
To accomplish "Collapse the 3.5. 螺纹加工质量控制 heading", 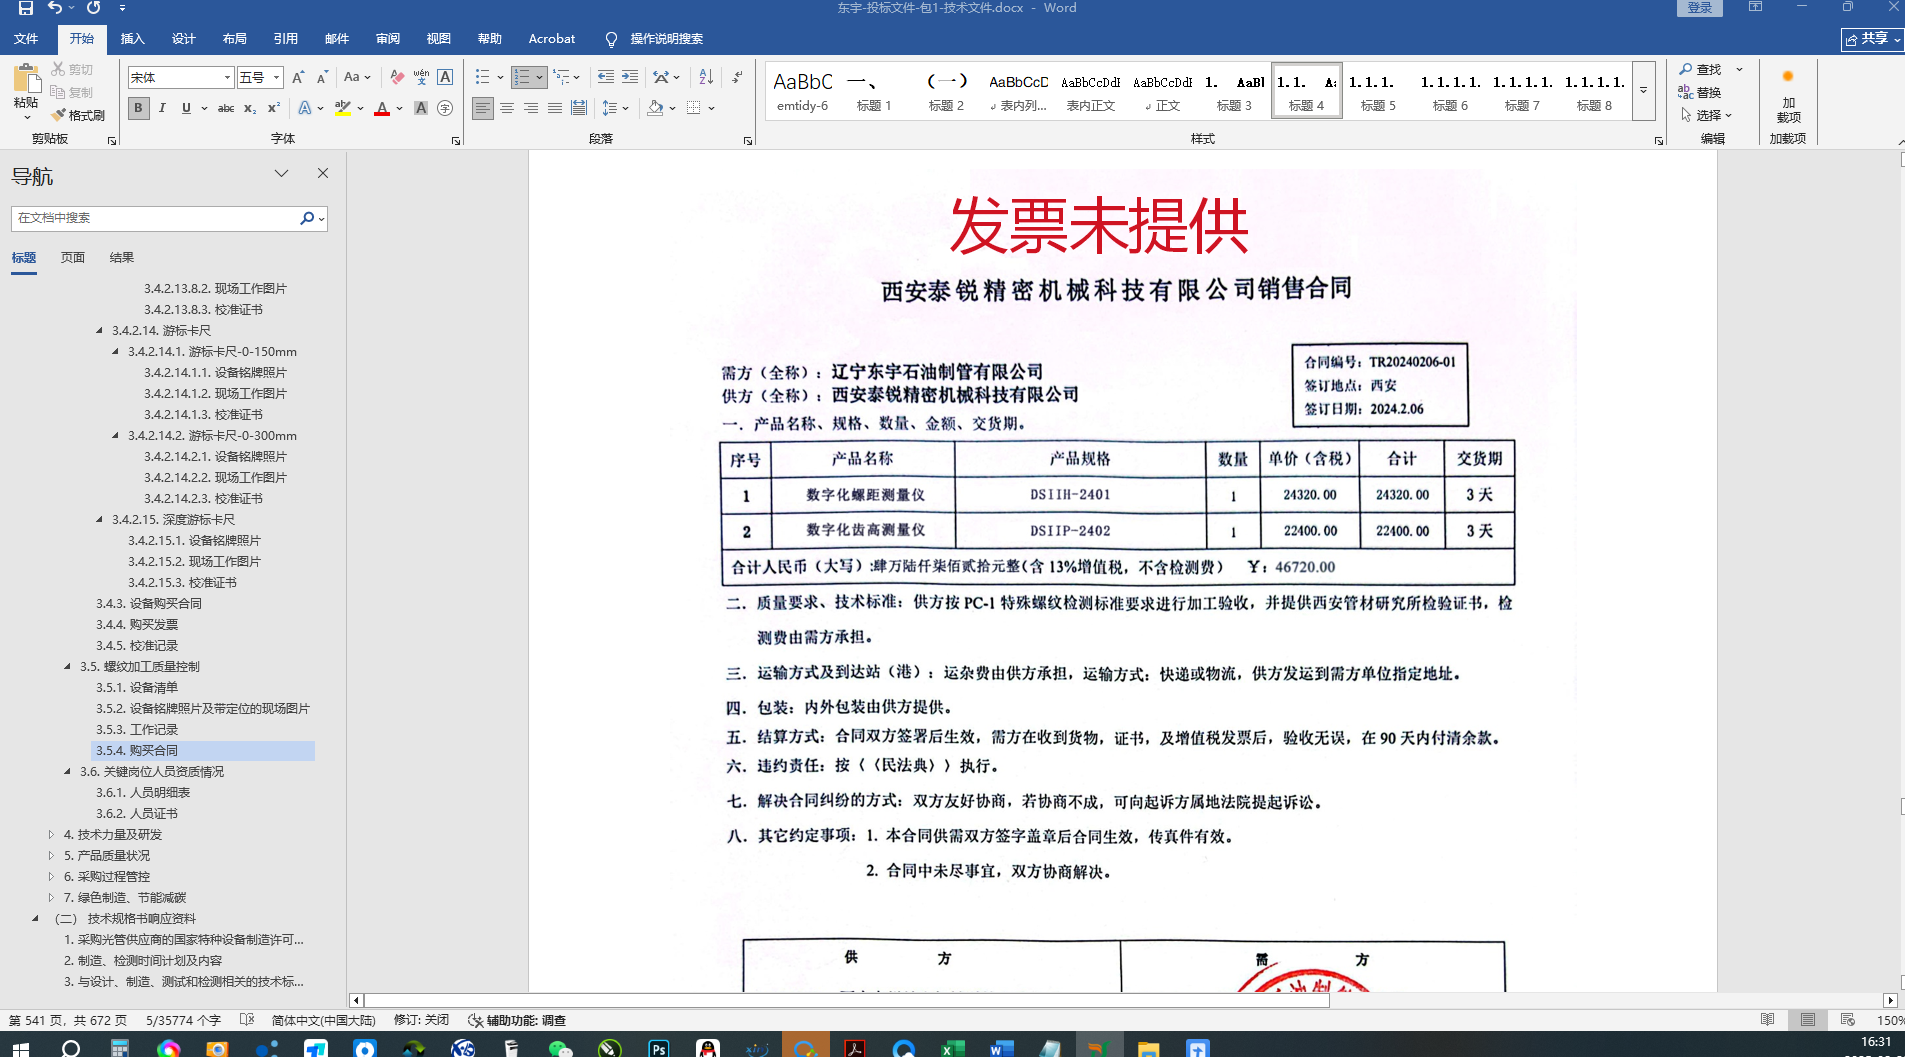I will pos(68,666).
